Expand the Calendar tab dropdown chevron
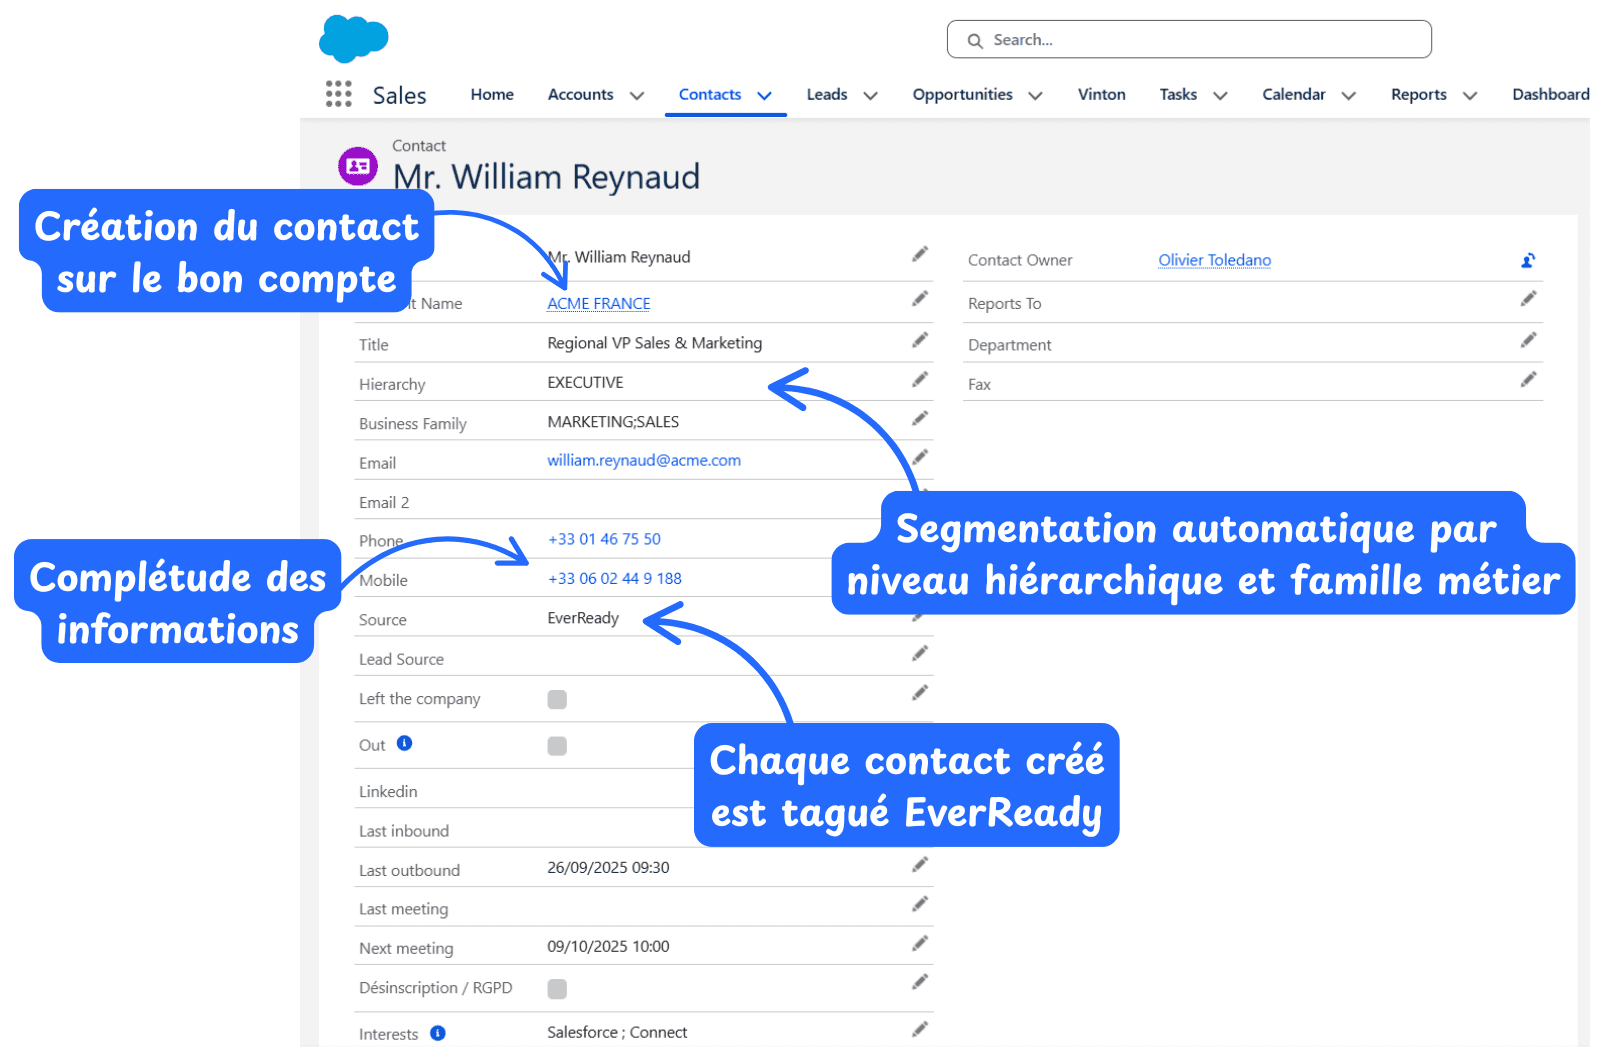The height and width of the screenshot is (1060, 1603). click(1348, 96)
